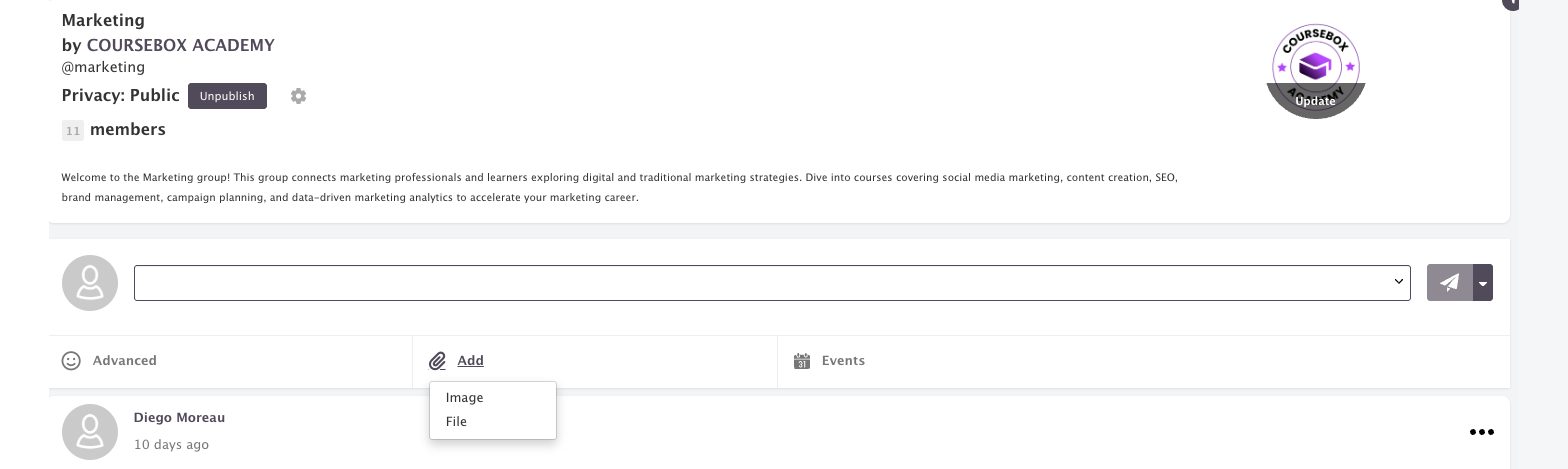Open three-dot menu on Diego Moreau's post
The height and width of the screenshot is (469, 1568).
[1482, 432]
